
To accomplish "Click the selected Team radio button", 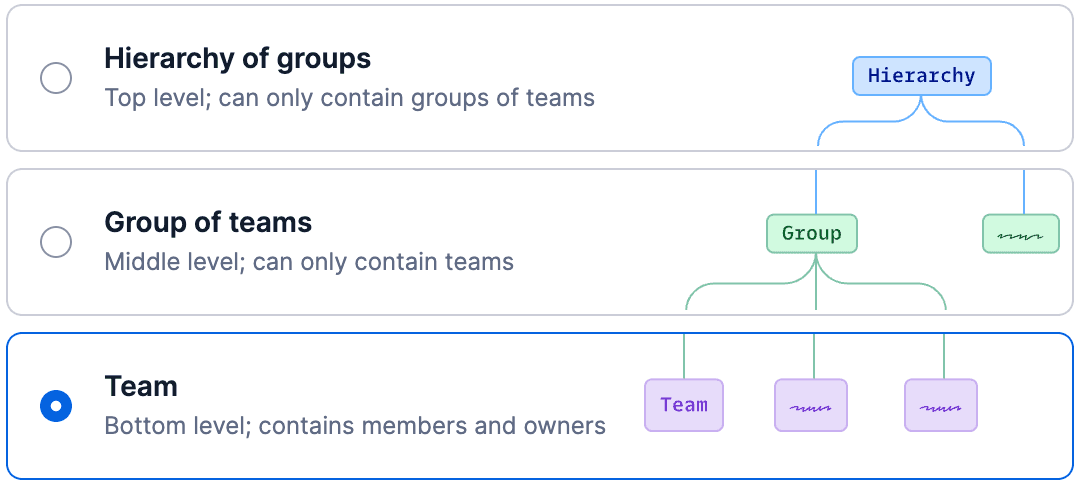I will [x=56, y=406].
